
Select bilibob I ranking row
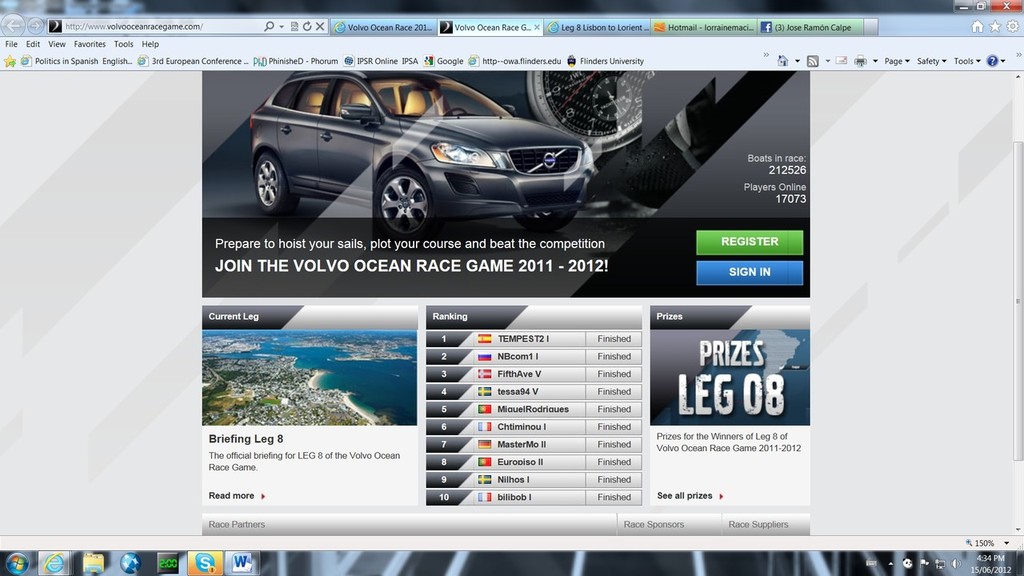click(534, 497)
